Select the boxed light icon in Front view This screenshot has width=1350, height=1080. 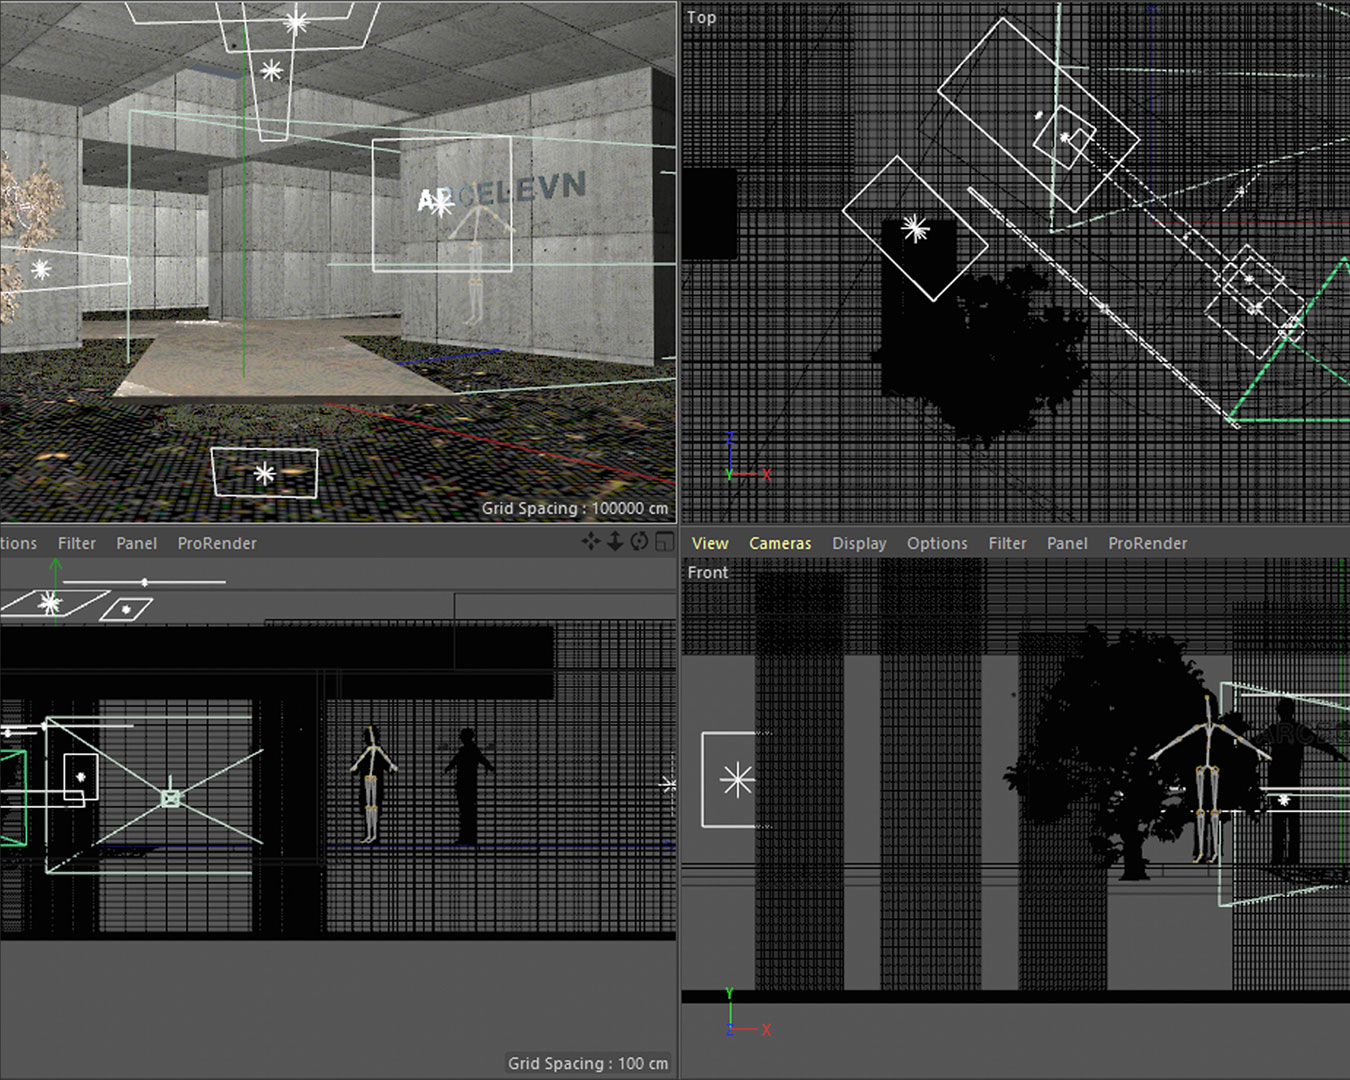point(736,779)
